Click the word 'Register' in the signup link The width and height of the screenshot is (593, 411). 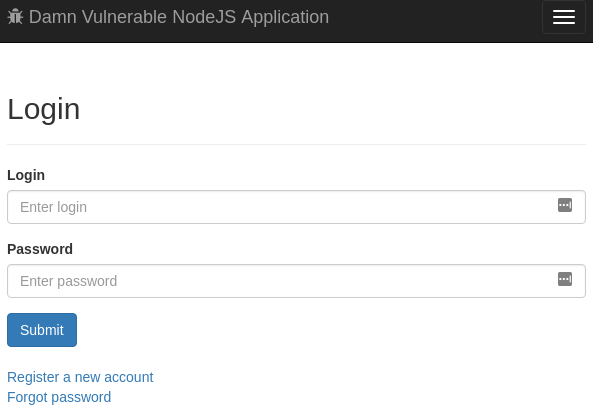[33, 377]
